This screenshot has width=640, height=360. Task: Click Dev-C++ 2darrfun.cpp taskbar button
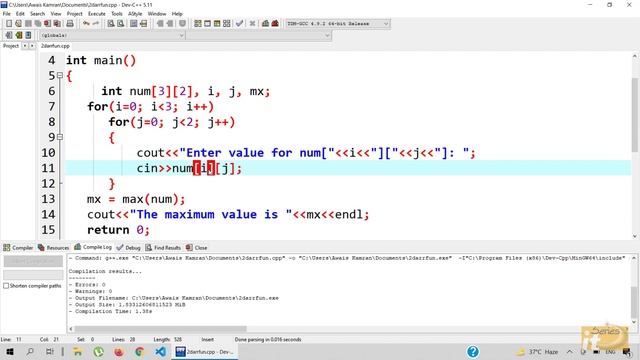(x=205, y=352)
